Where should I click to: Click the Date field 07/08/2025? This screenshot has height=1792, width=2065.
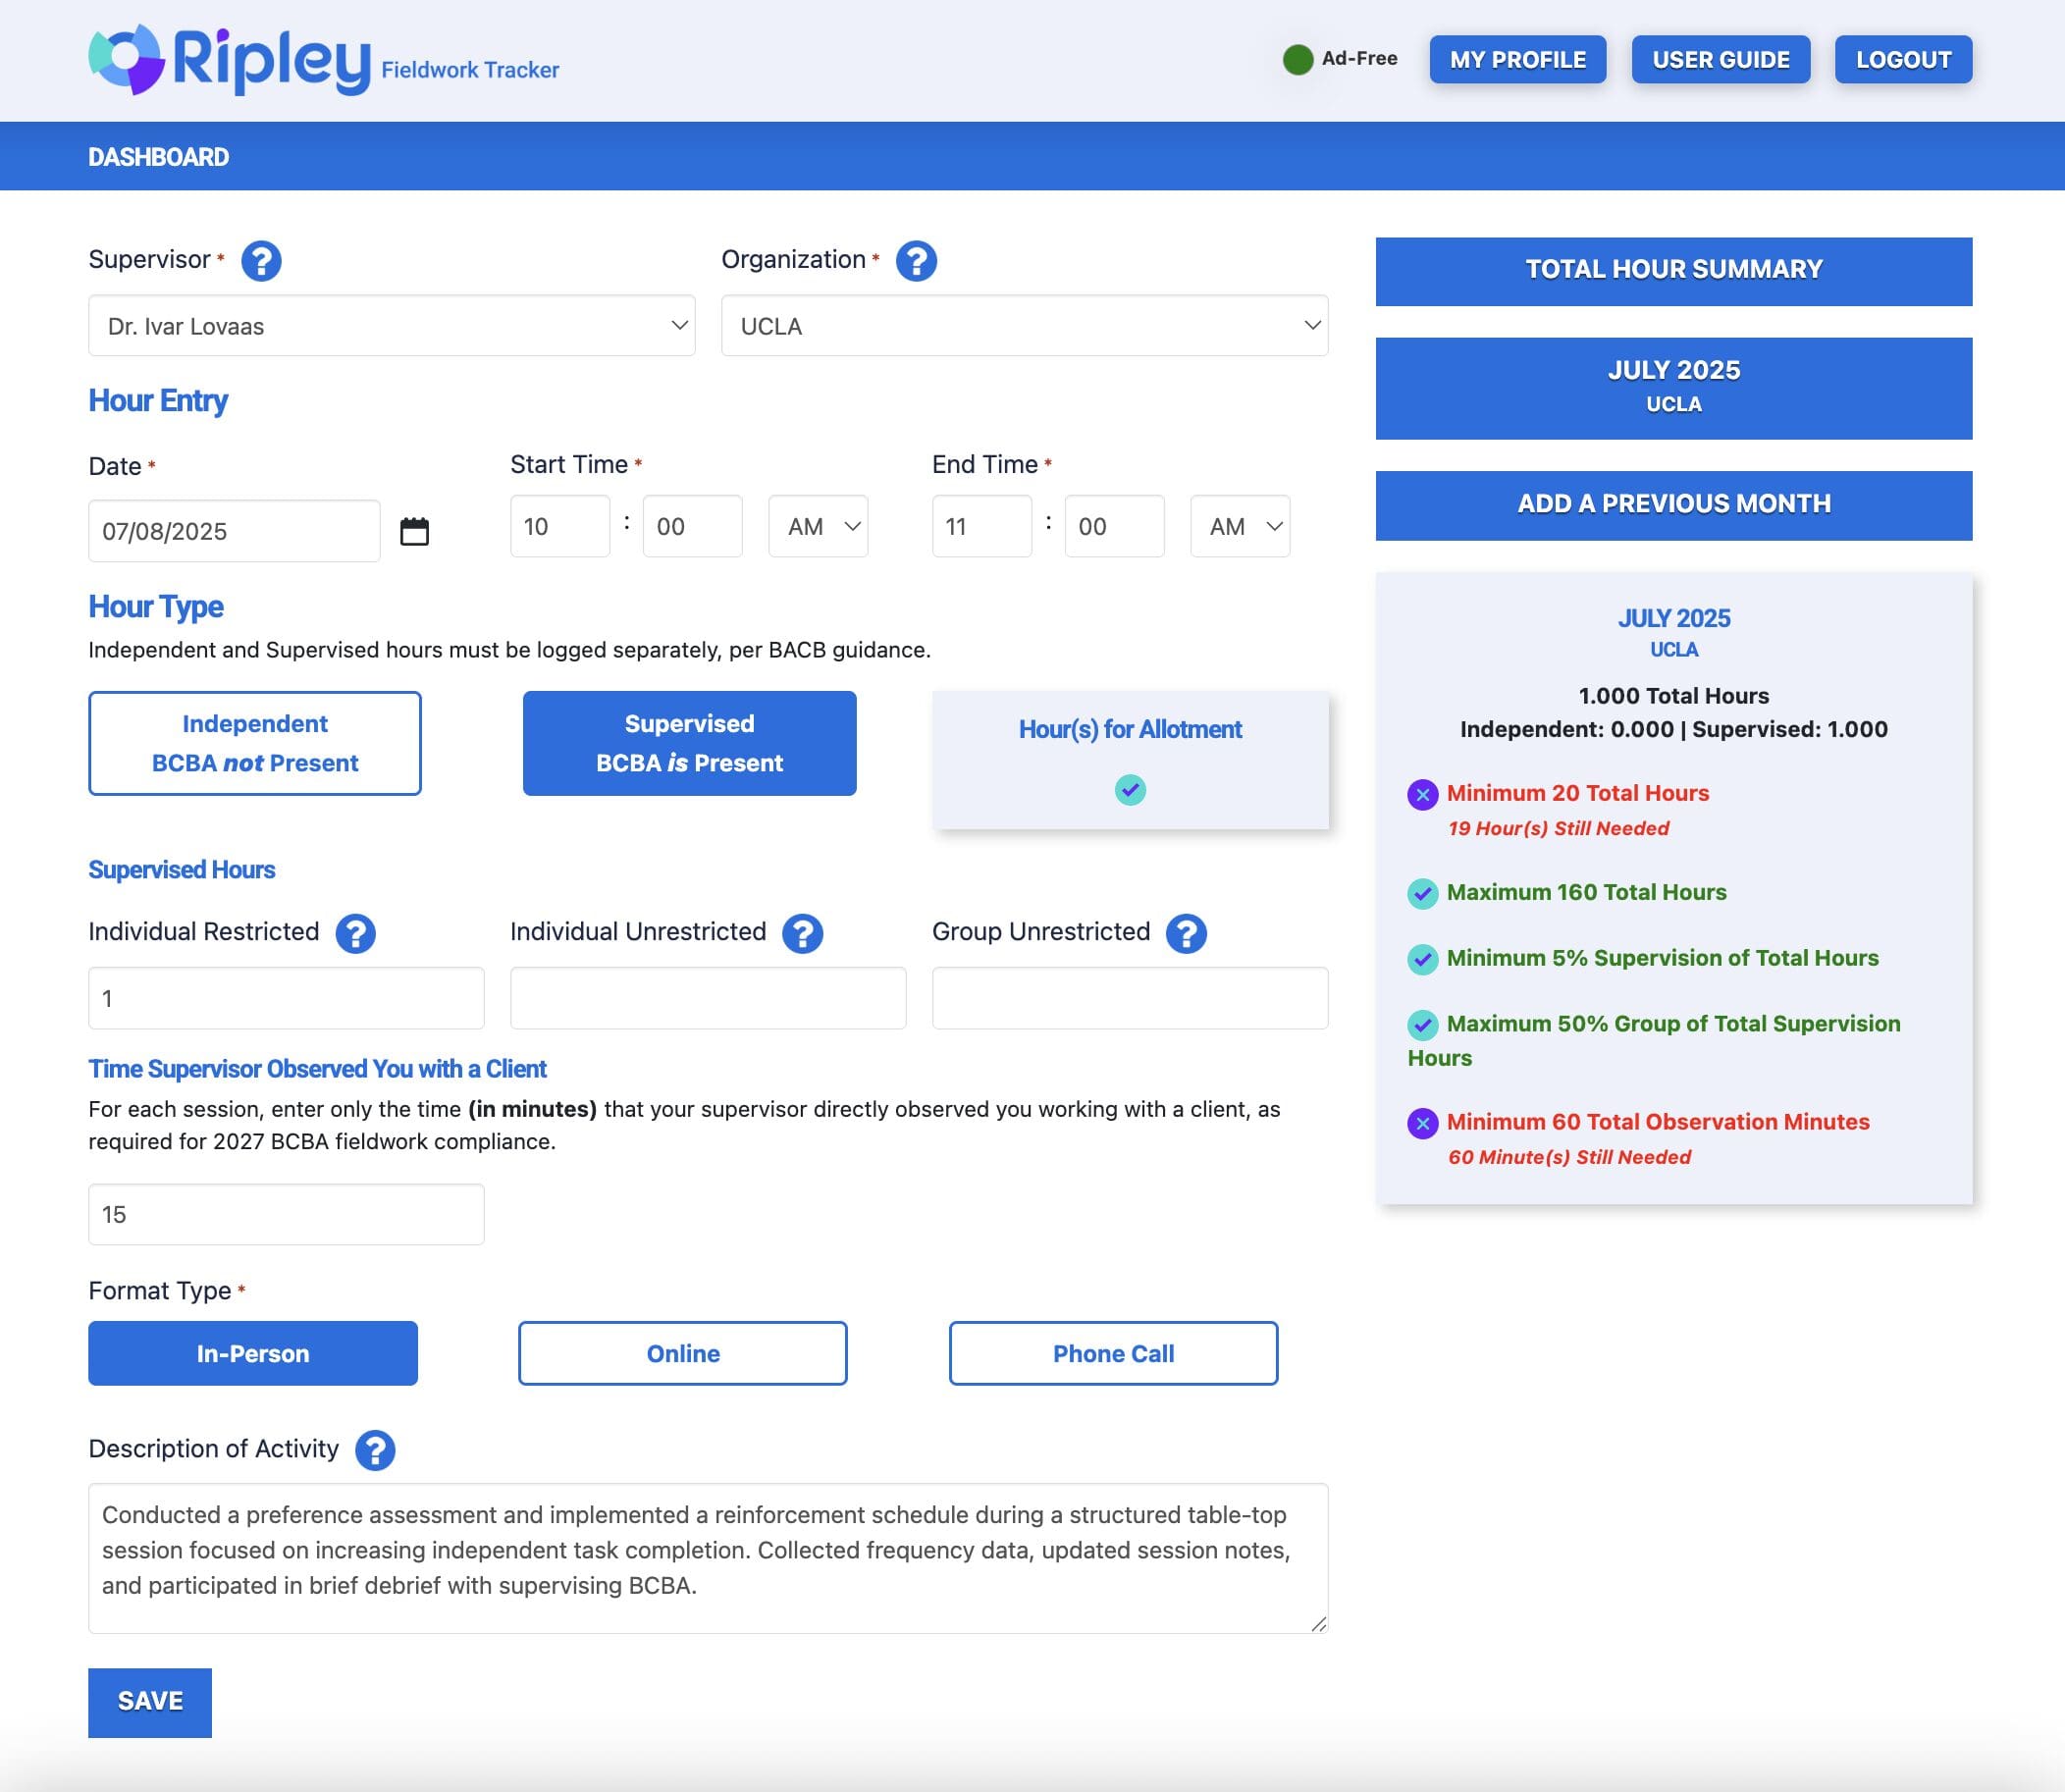pyautogui.click(x=234, y=531)
